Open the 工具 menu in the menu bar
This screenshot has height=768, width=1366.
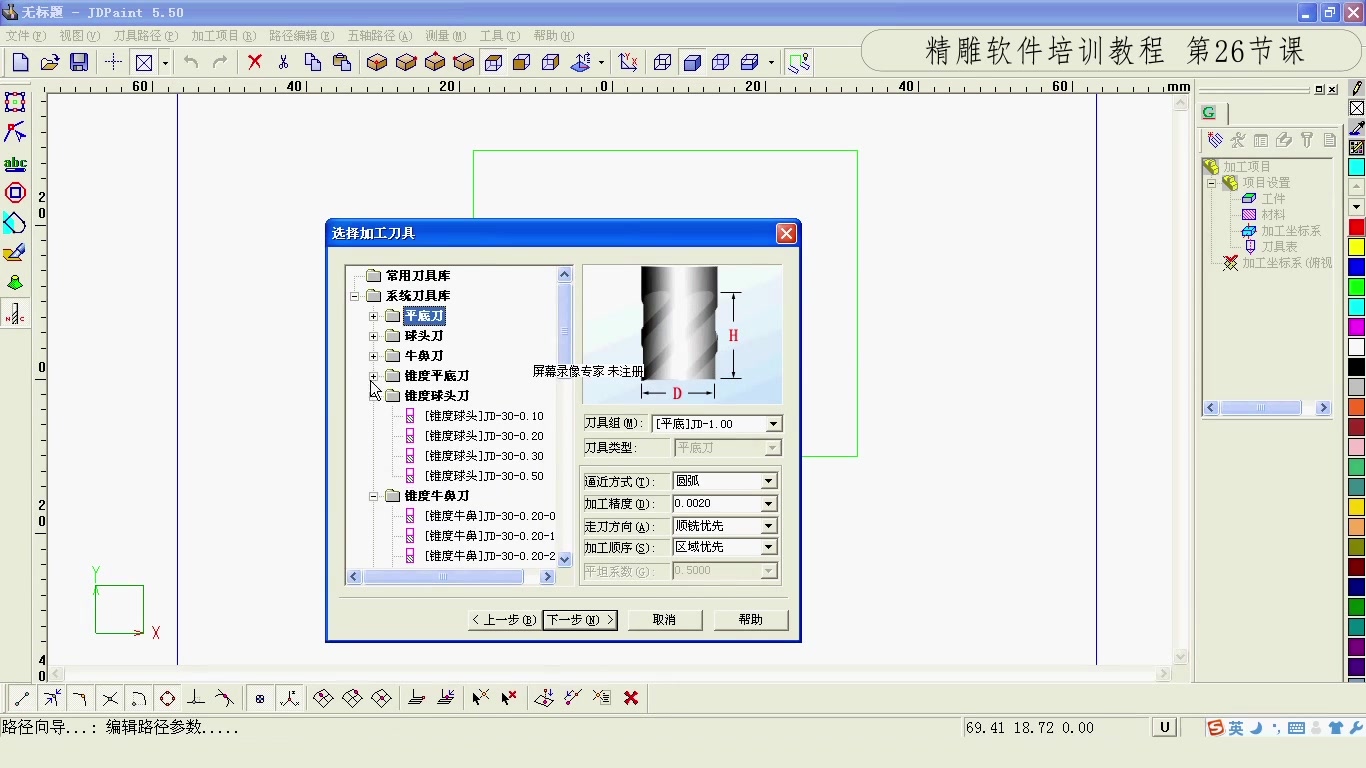point(498,35)
